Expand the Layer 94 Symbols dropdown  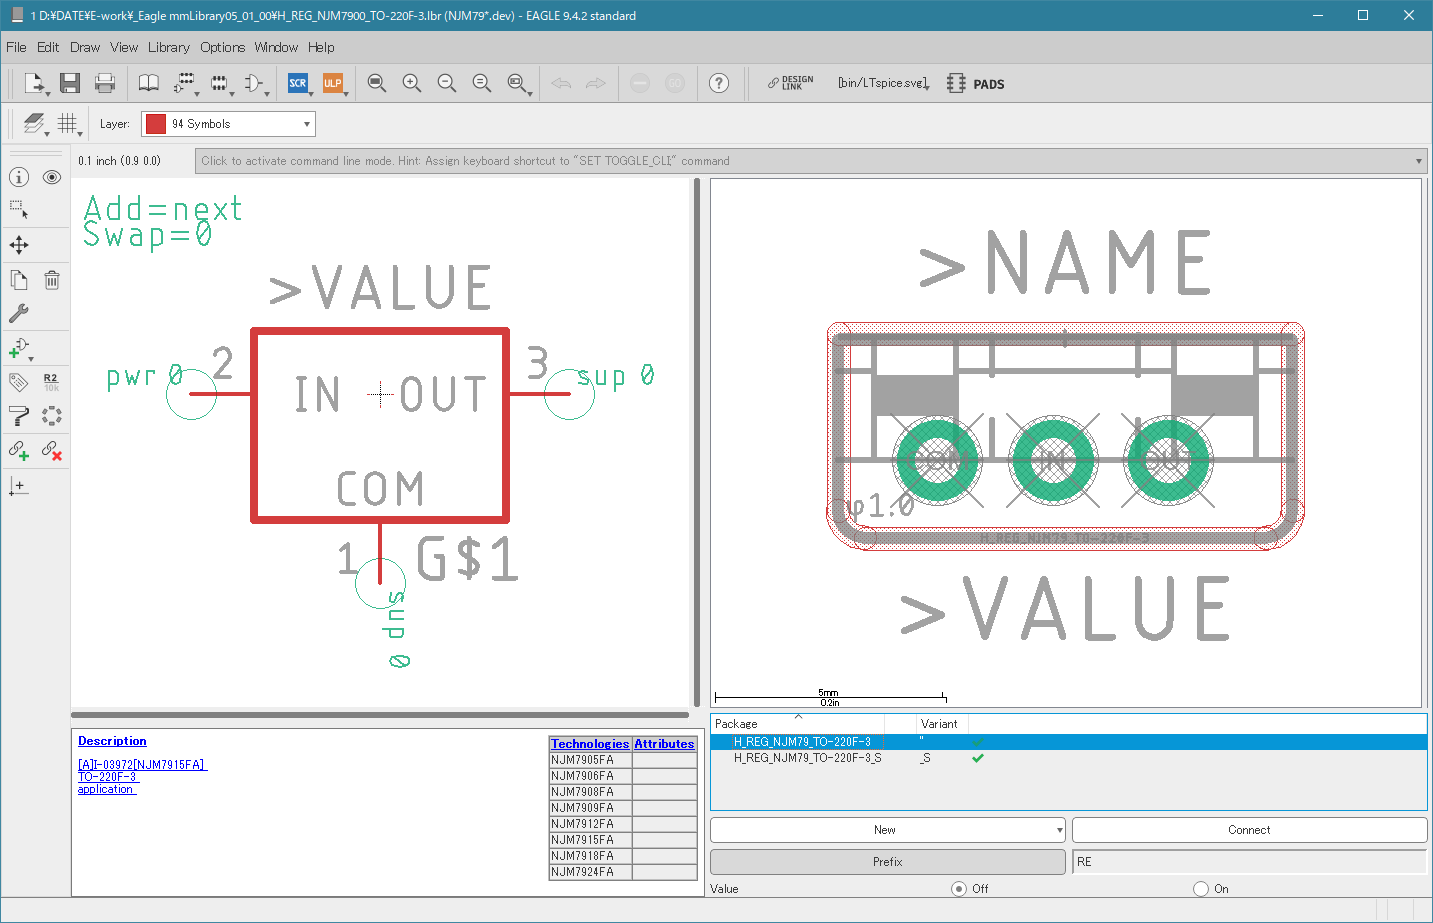coord(228,124)
